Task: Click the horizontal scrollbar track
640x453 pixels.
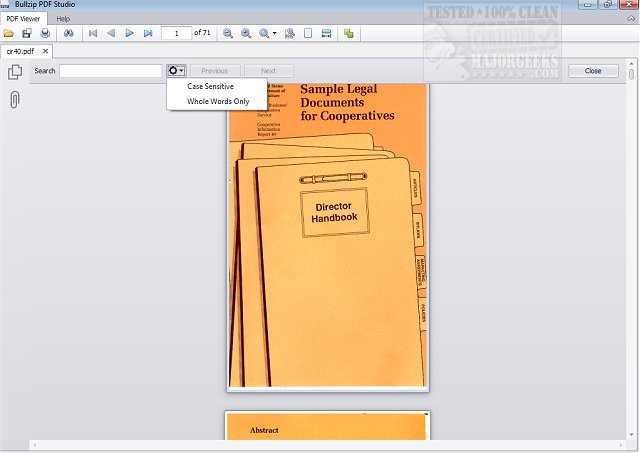Action: (327, 445)
